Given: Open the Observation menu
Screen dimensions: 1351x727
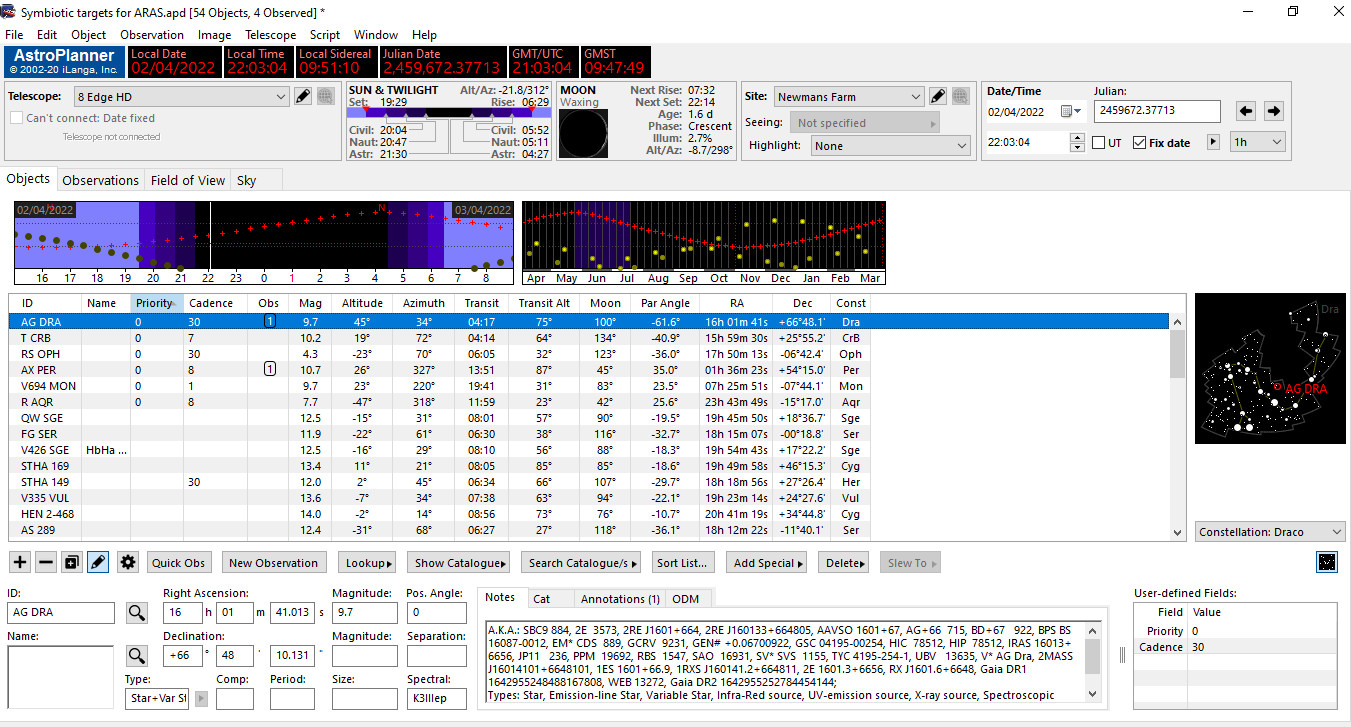Looking at the screenshot, I should coord(152,35).
